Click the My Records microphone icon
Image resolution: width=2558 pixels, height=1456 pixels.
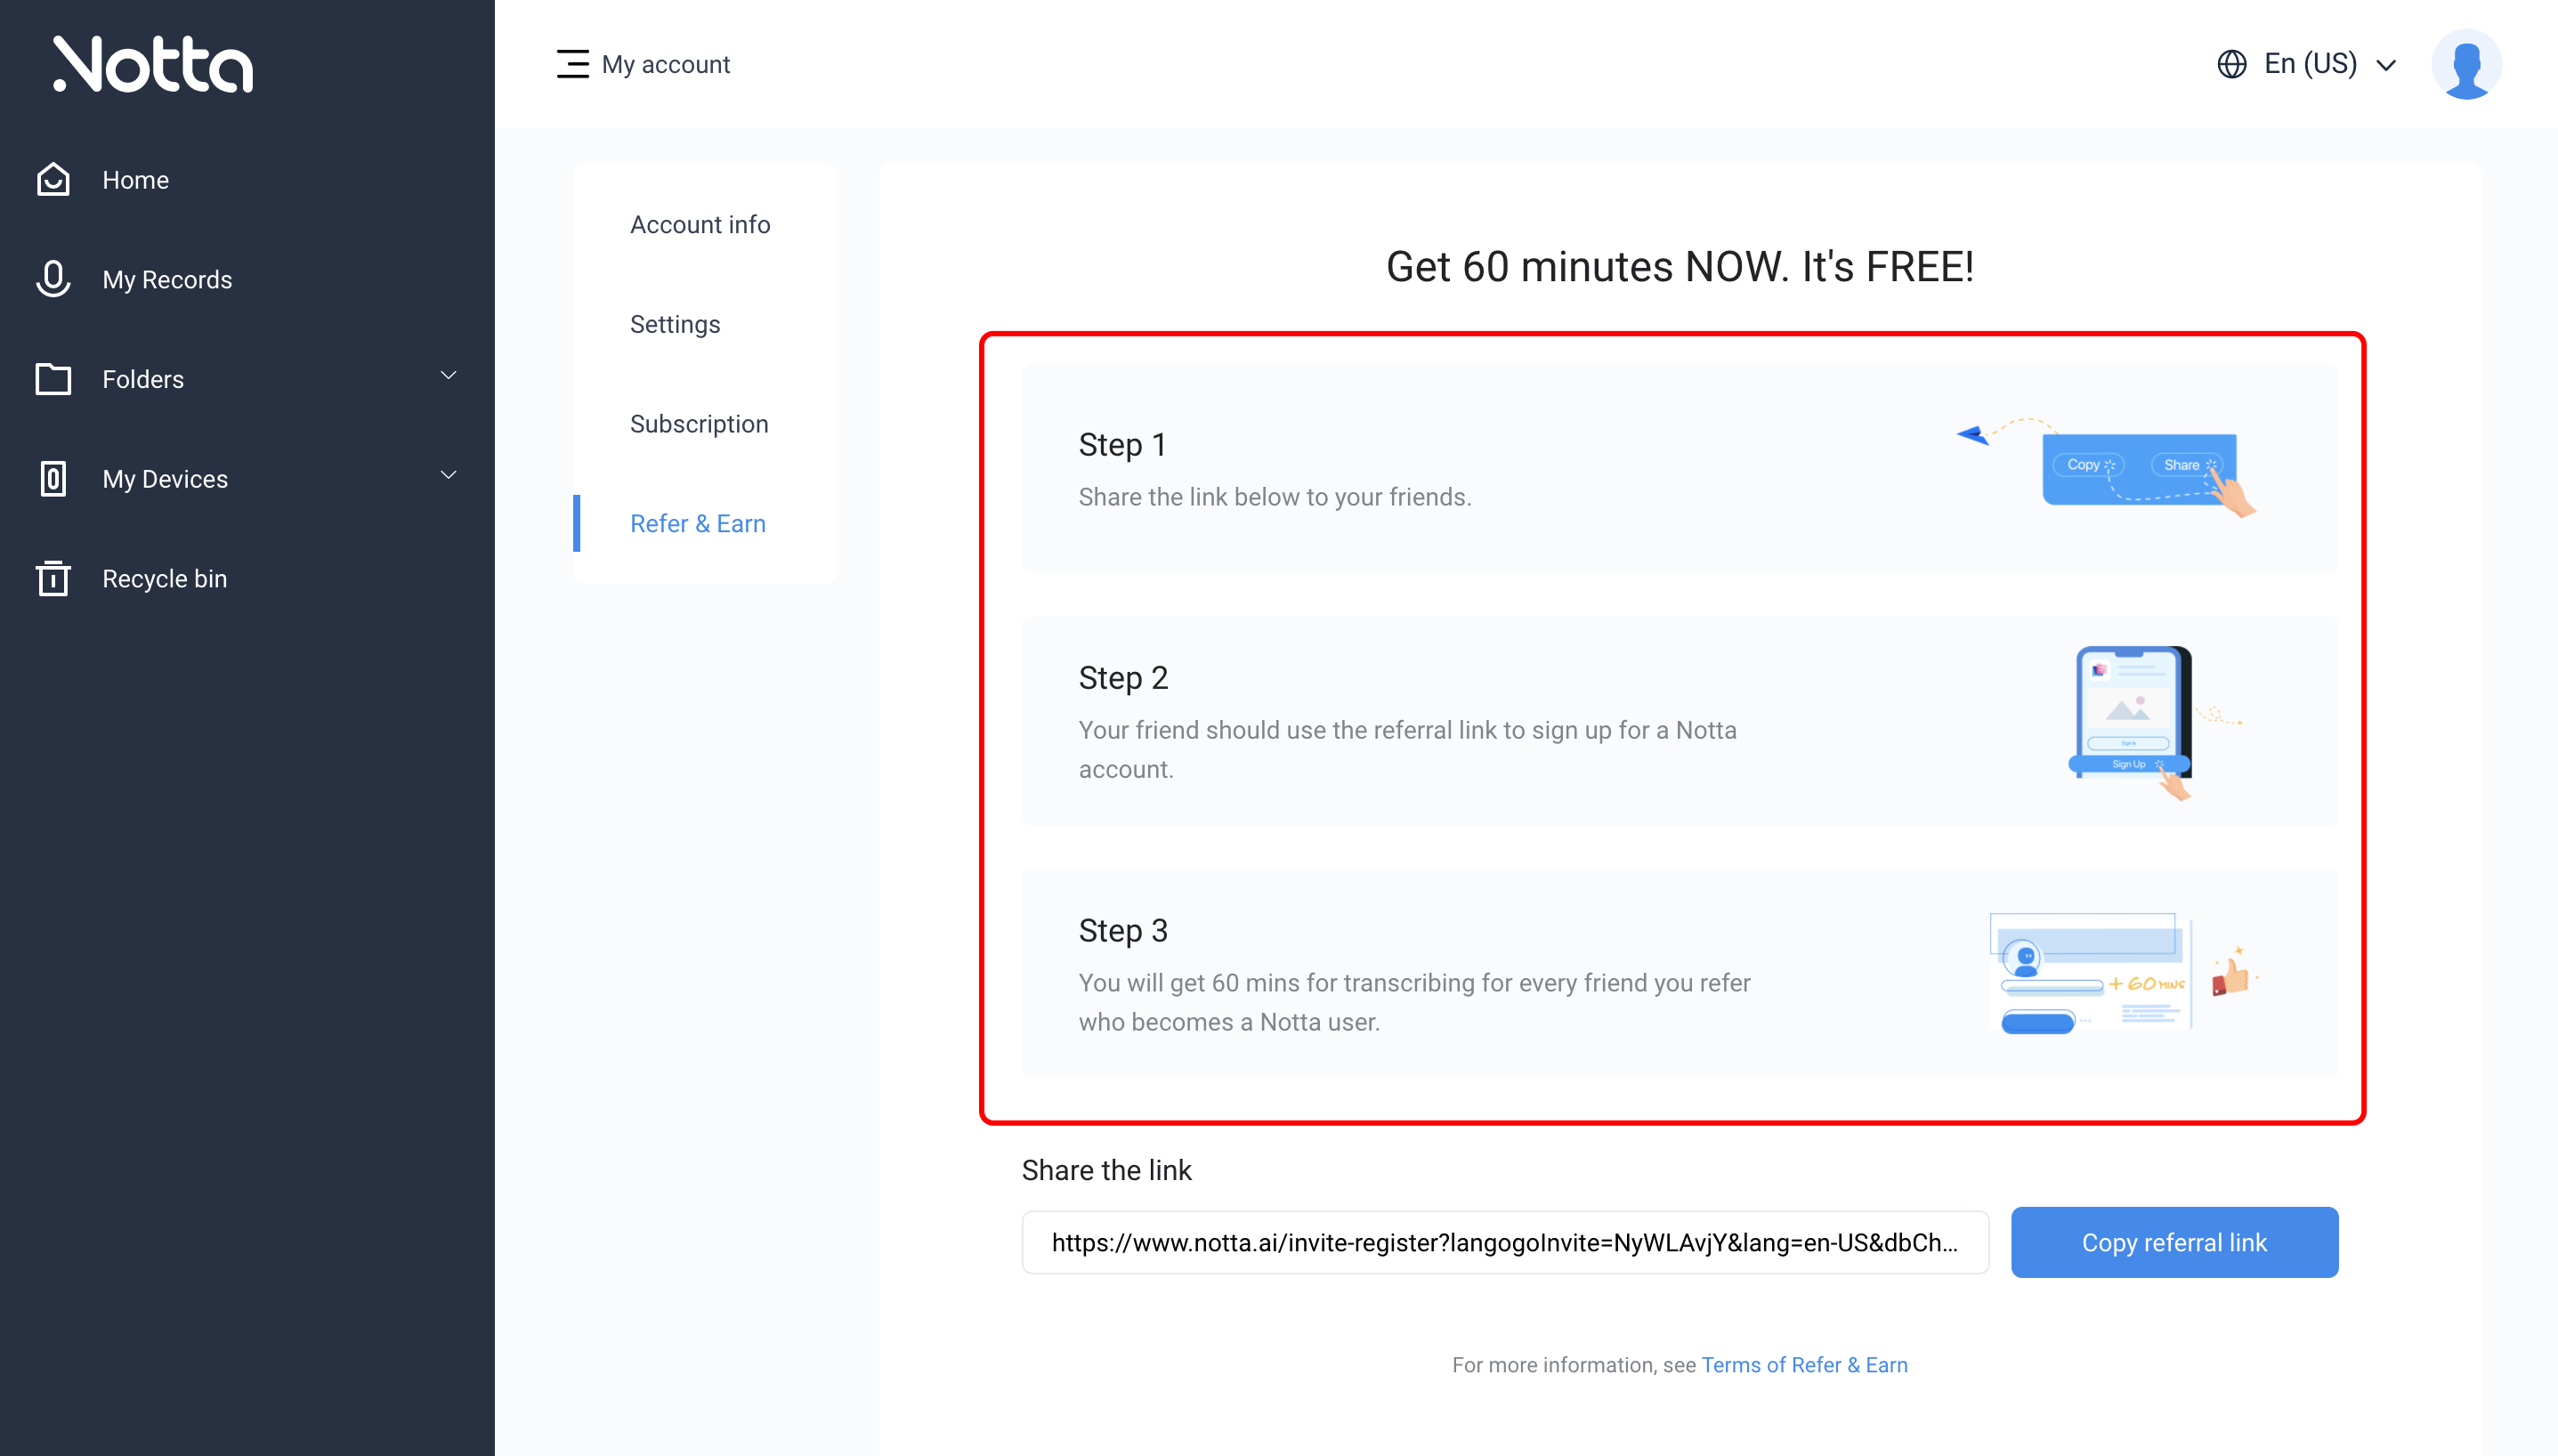[x=53, y=279]
